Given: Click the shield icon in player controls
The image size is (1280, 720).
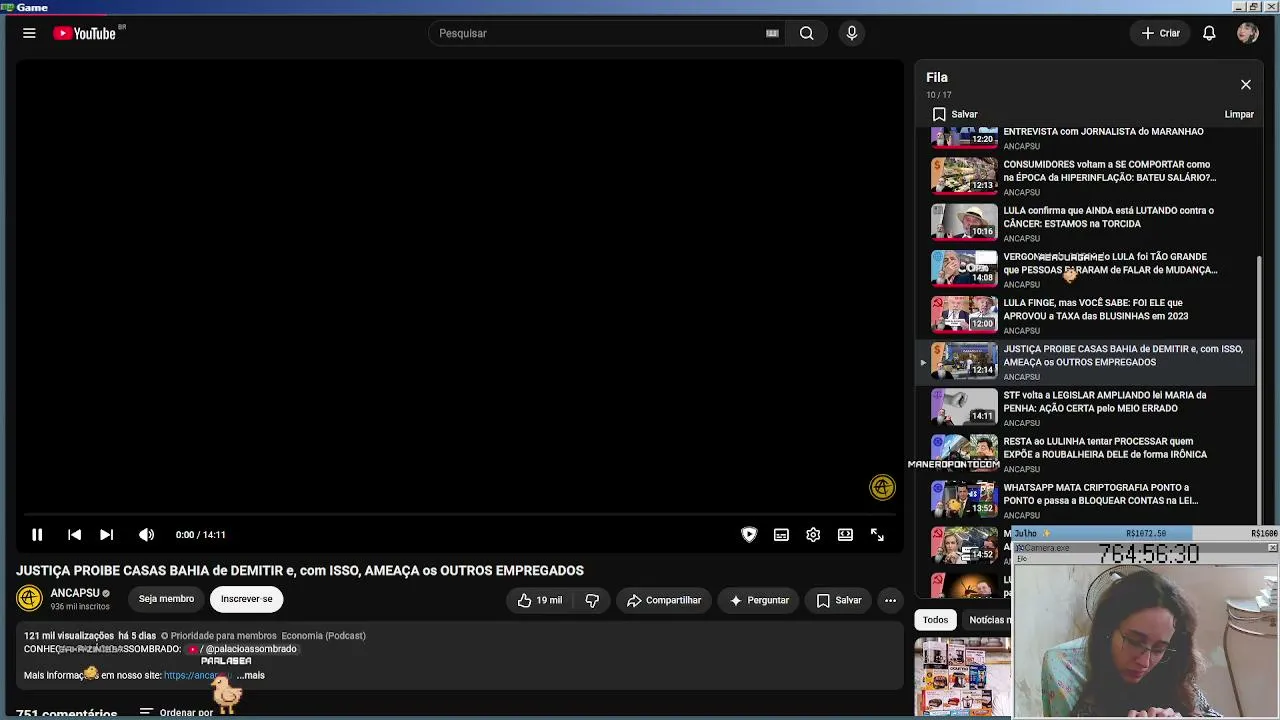Looking at the screenshot, I should (x=749, y=535).
